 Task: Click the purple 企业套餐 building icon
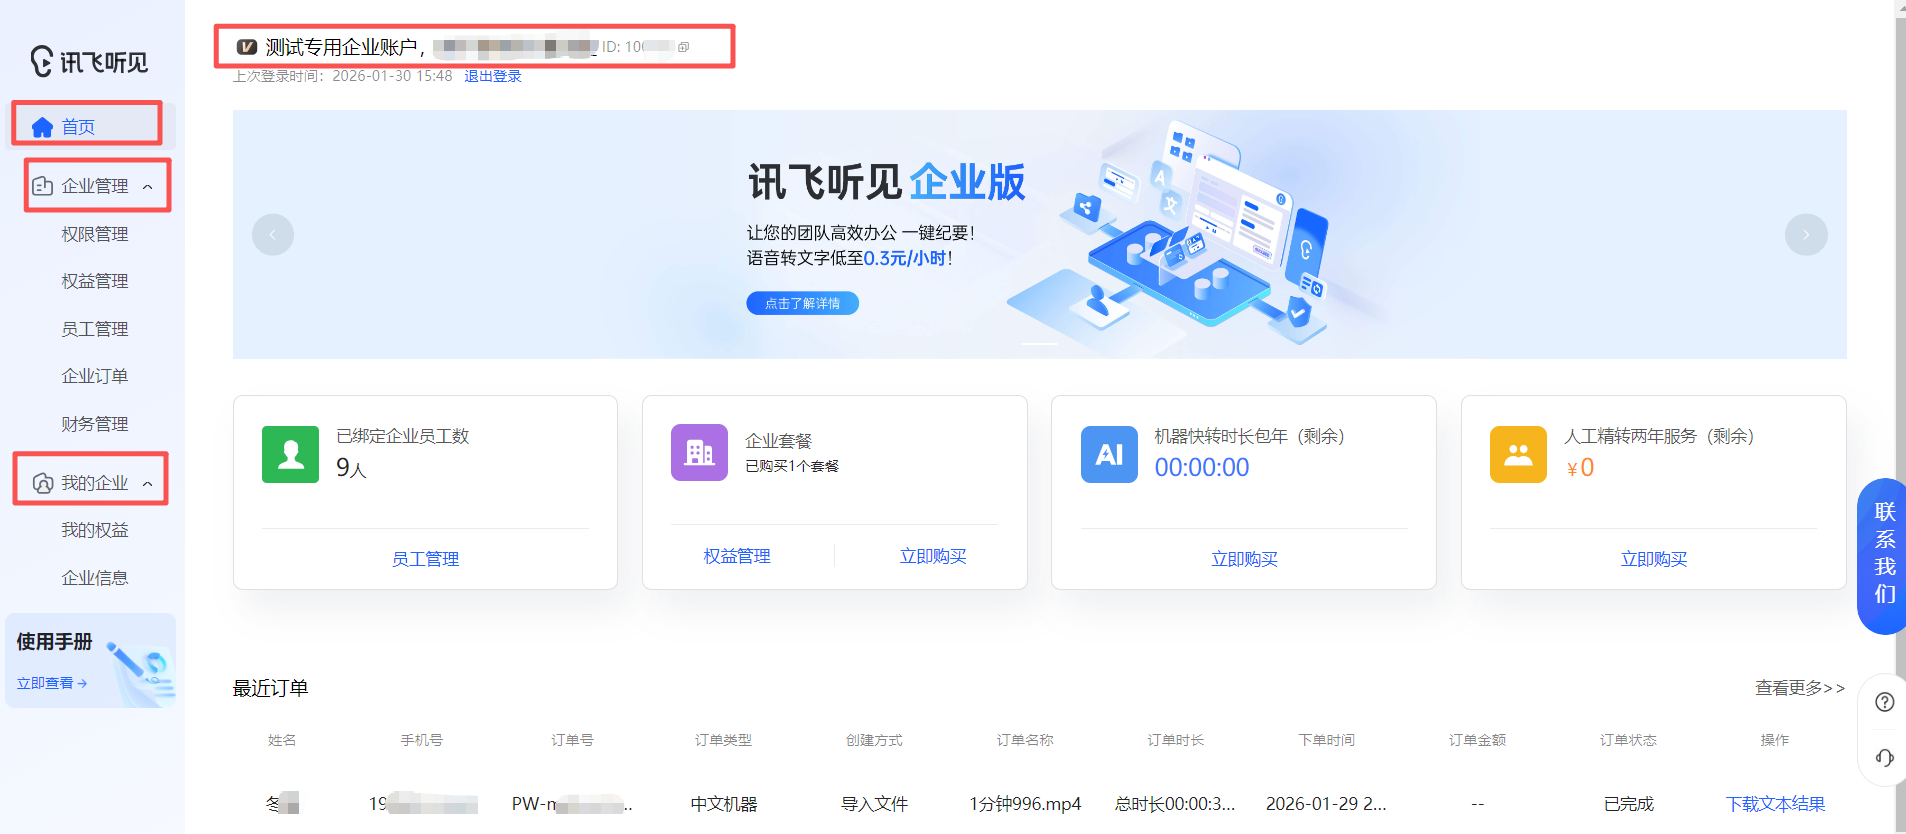click(x=699, y=452)
